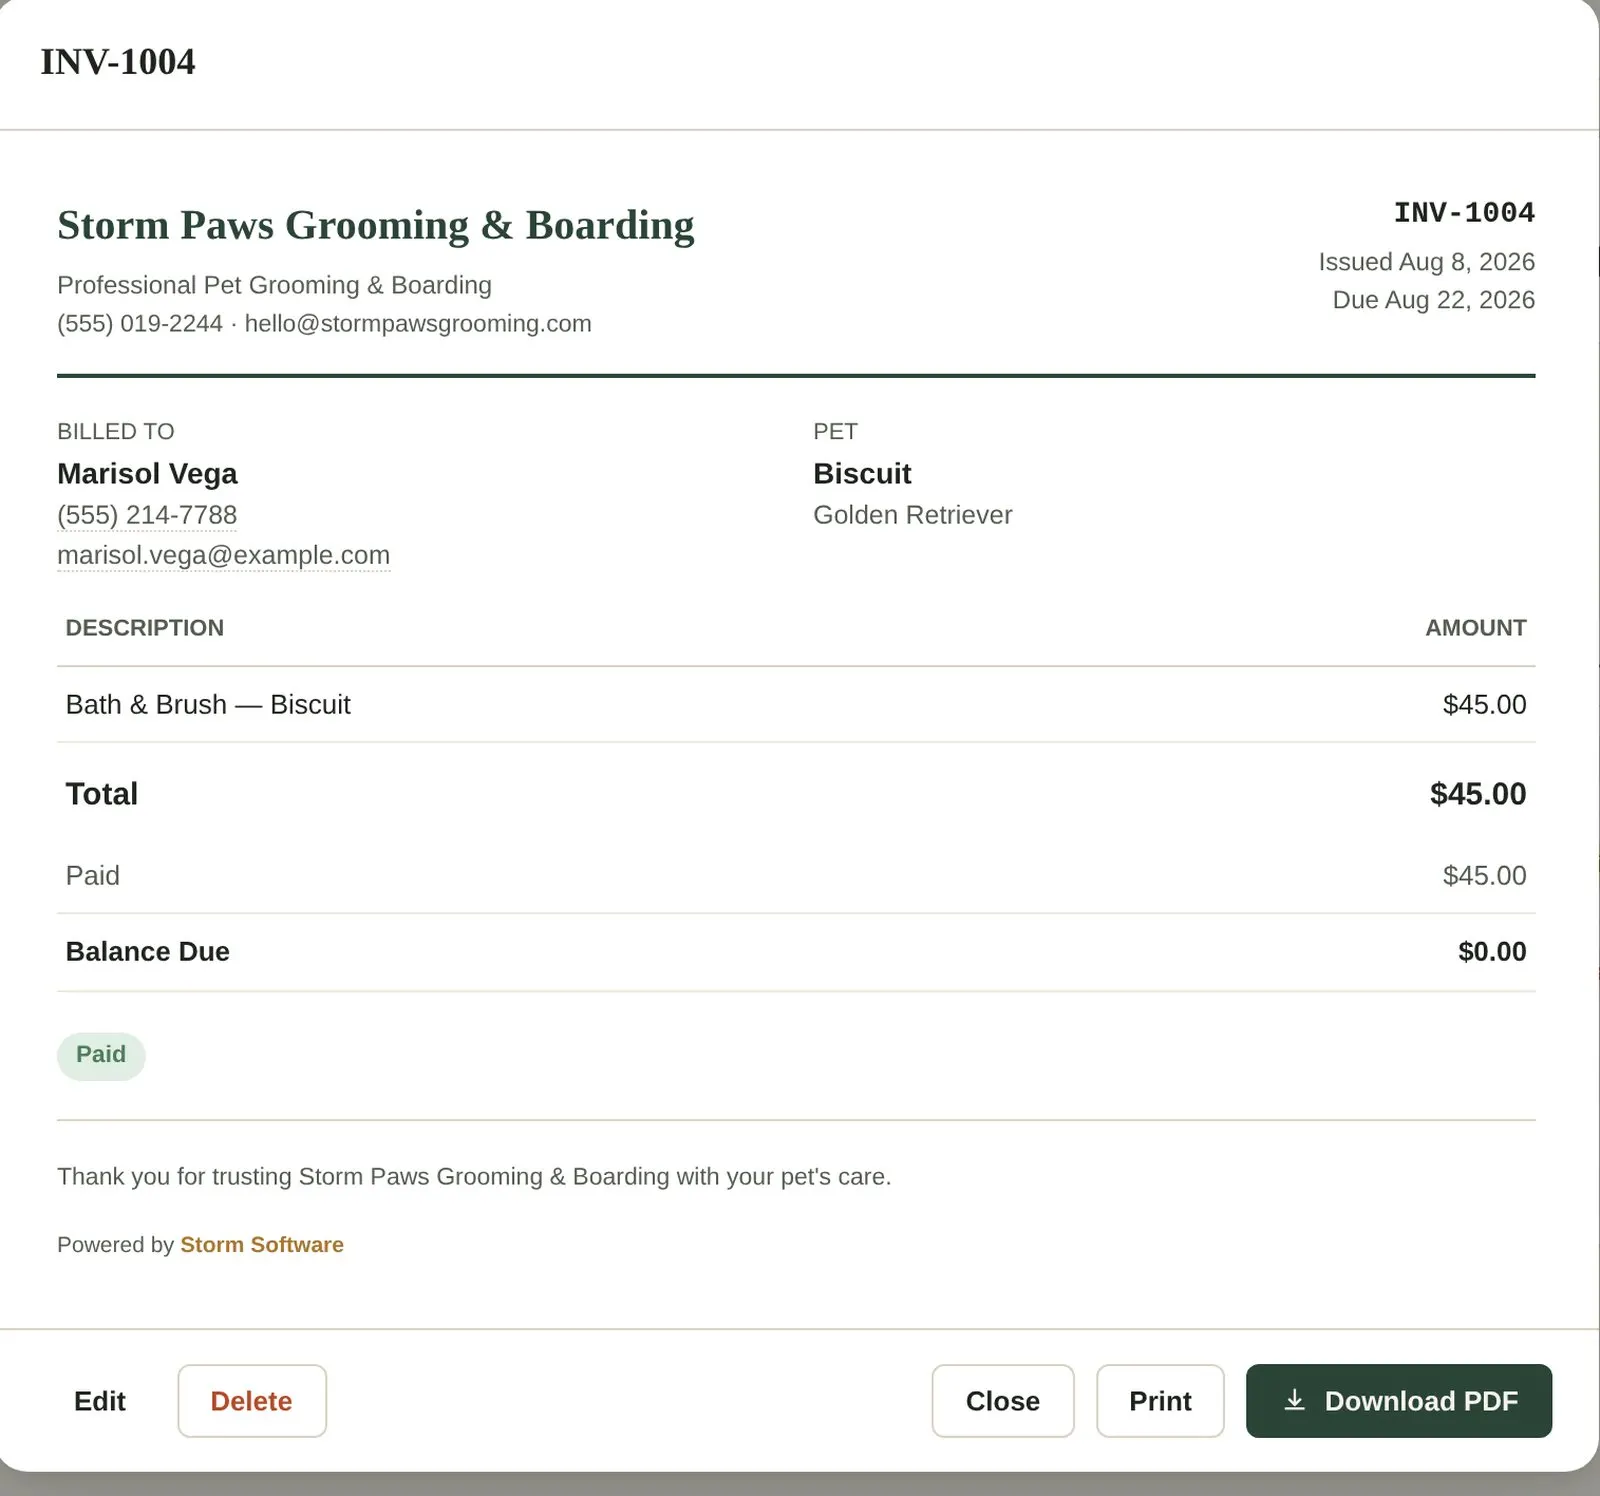The image size is (1600, 1496).
Task: Select the dialog title INV-1004 at top left
Action: coord(118,62)
